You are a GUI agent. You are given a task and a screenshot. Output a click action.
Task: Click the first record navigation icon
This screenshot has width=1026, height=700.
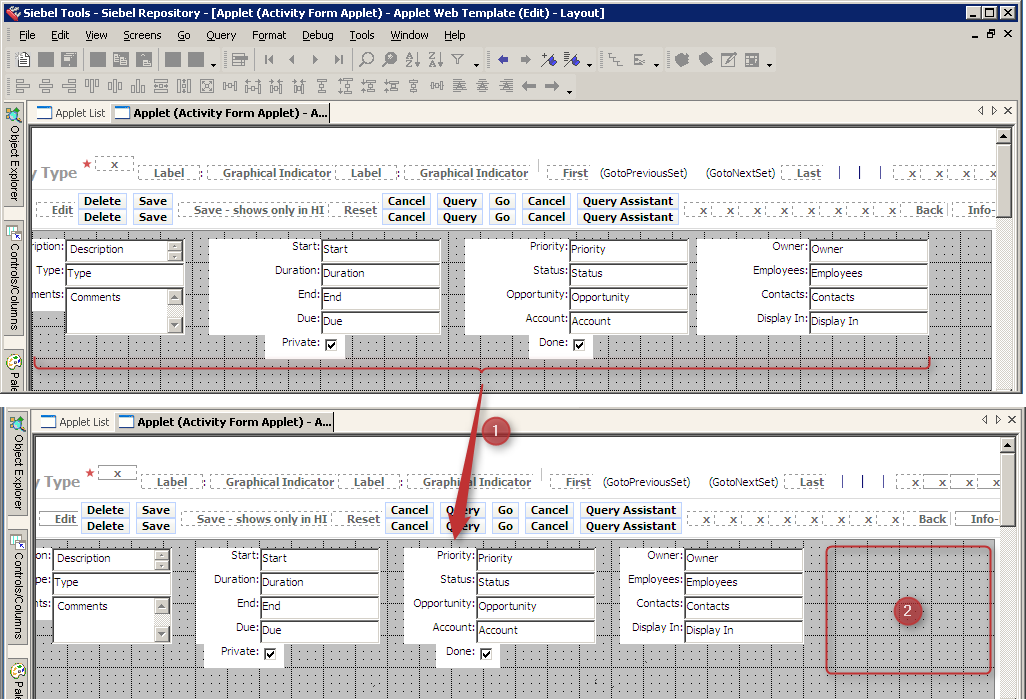coord(268,60)
